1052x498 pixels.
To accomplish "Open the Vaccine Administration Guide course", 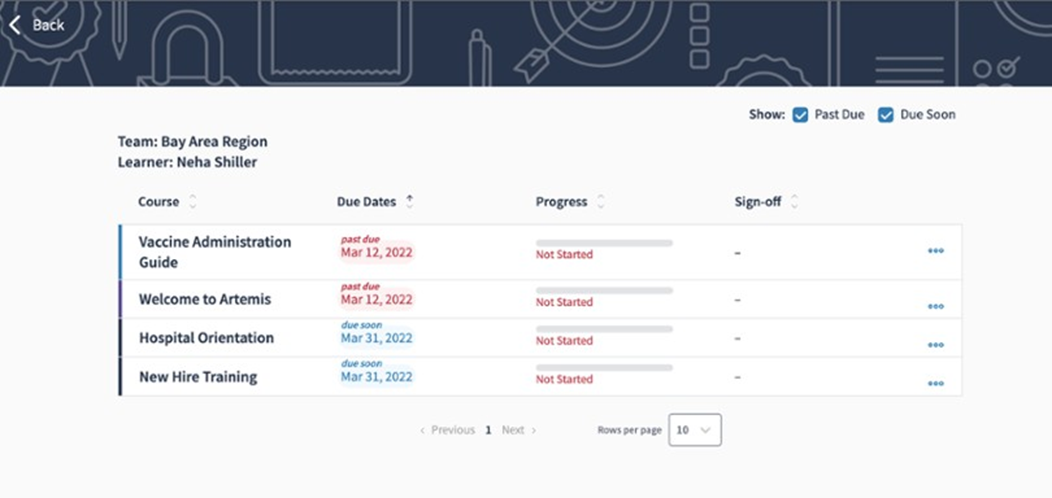I will (x=214, y=252).
